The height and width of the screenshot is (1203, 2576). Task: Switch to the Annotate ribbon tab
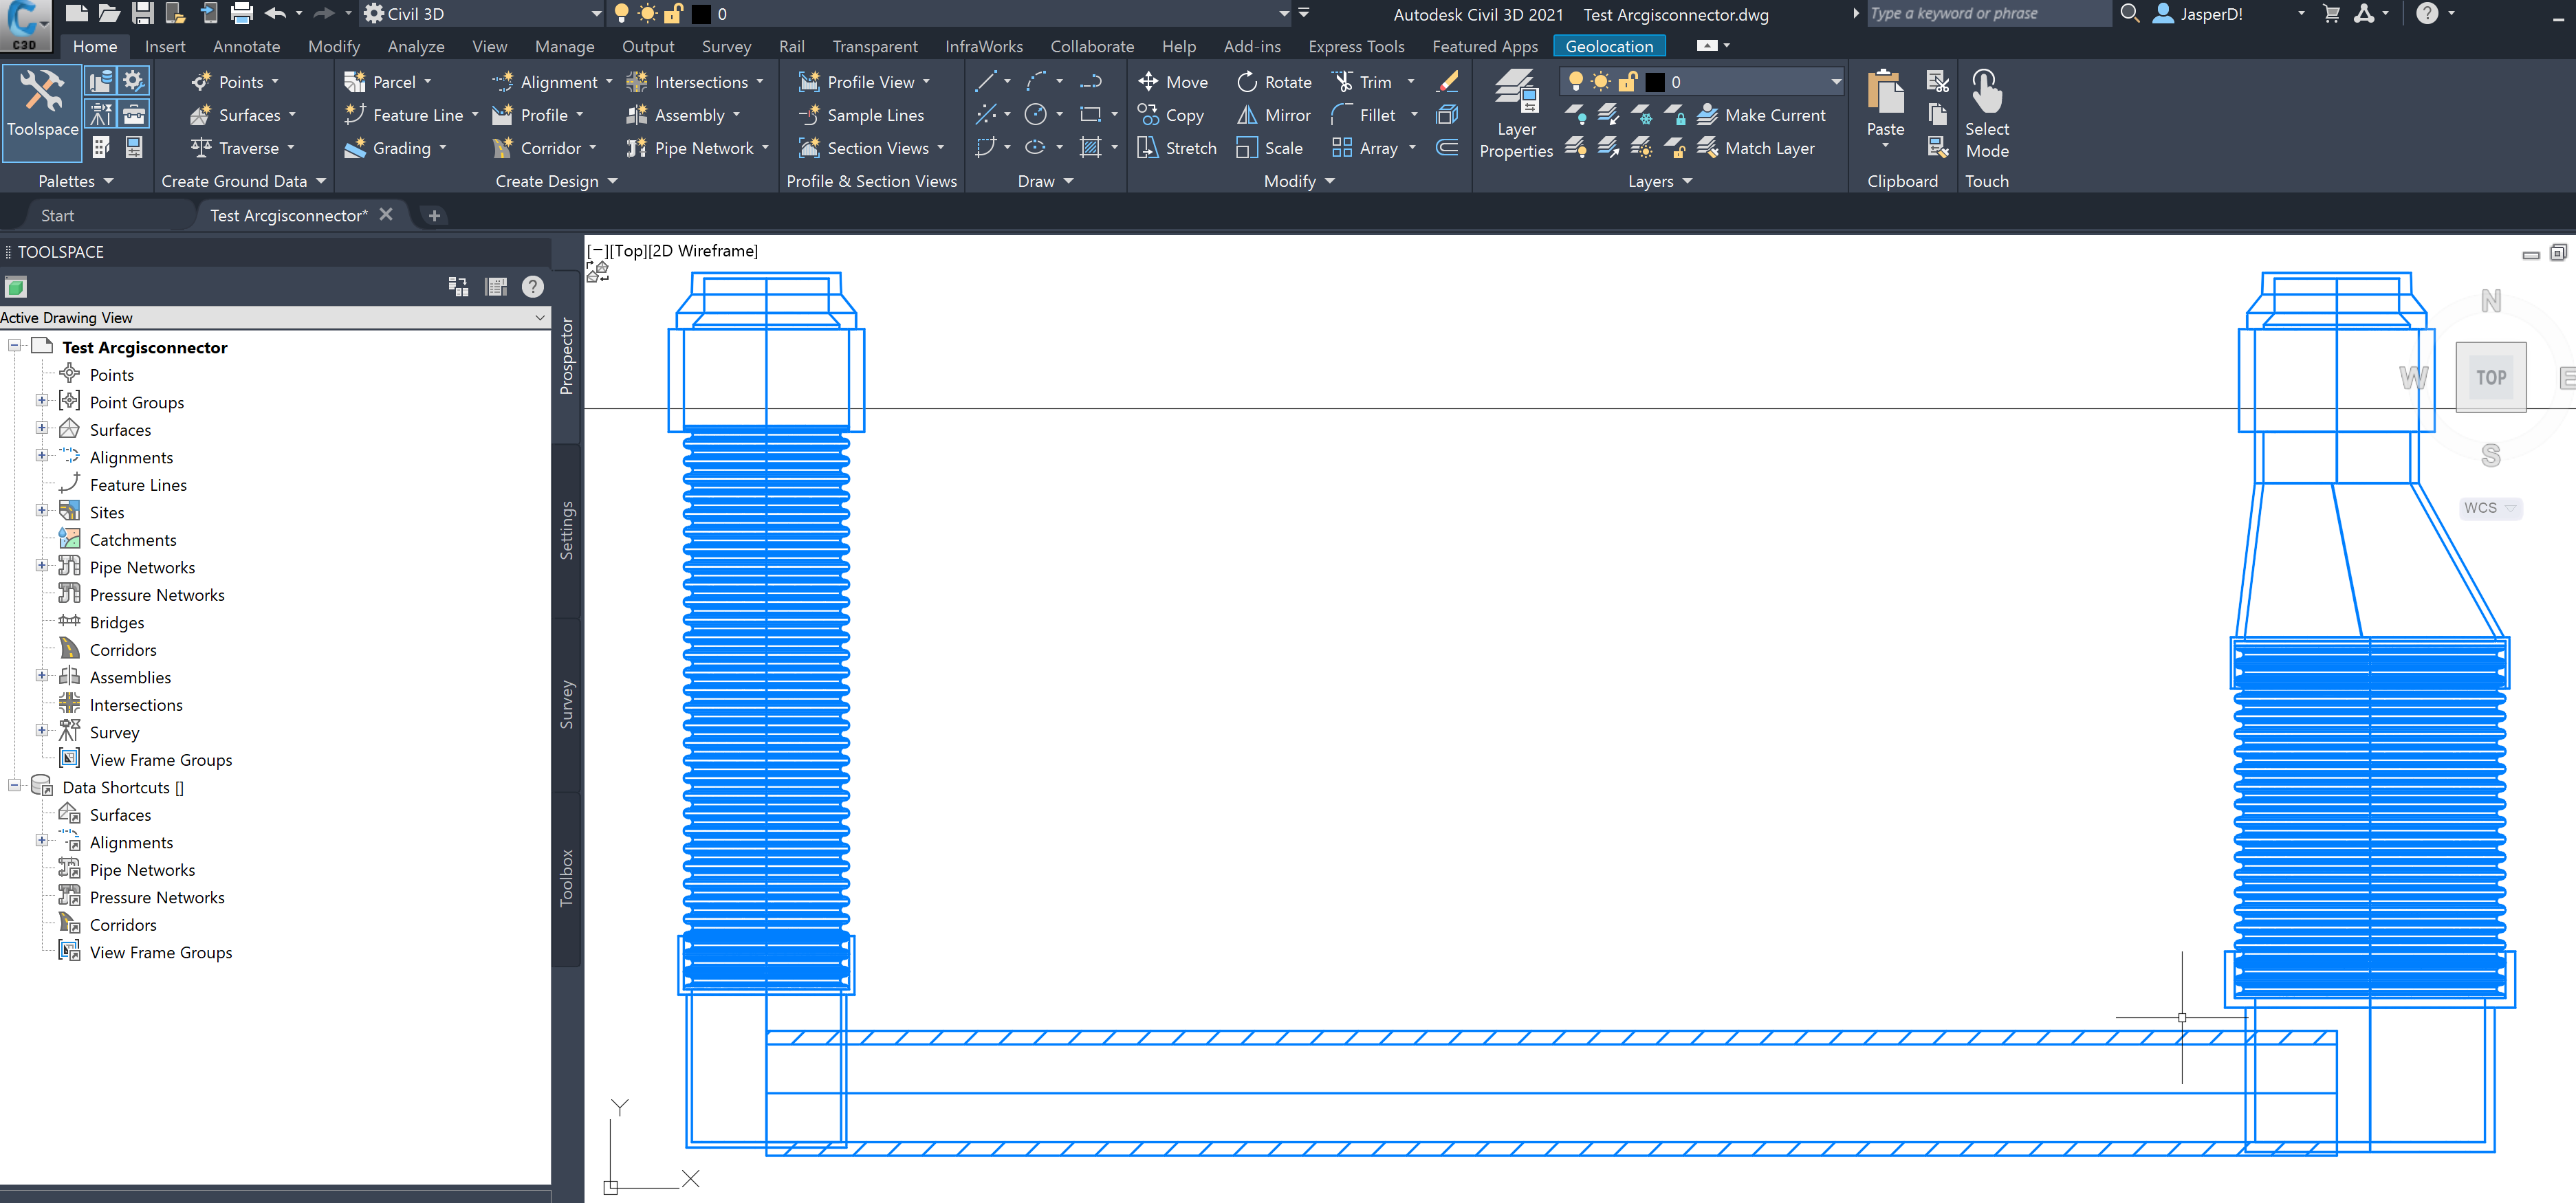[246, 46]
